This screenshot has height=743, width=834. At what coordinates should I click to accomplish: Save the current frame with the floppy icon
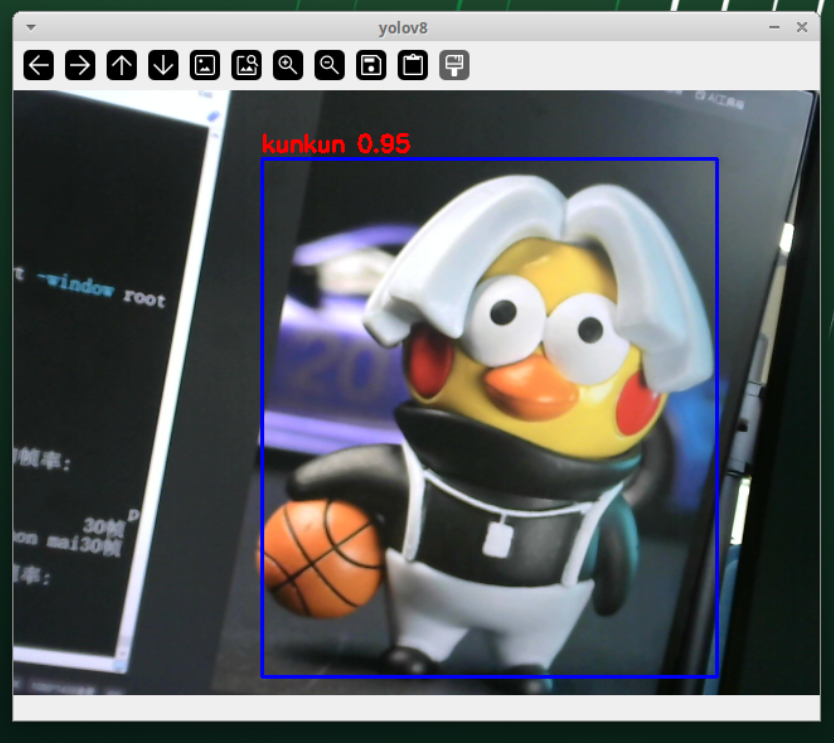(370, 65)
